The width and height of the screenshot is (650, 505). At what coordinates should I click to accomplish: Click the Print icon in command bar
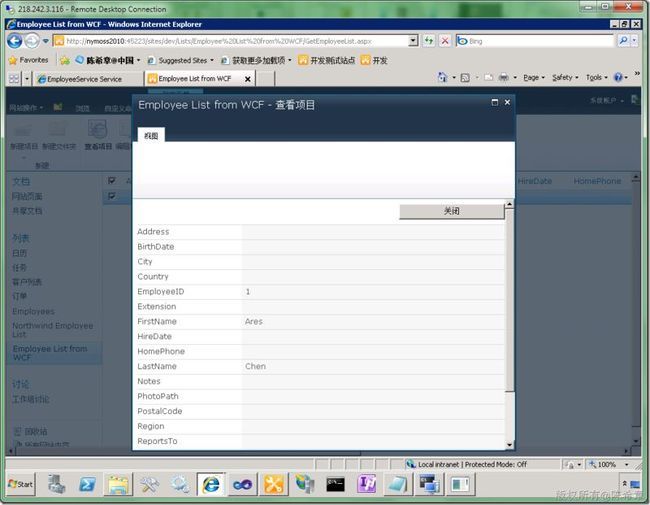pos(504,78)
